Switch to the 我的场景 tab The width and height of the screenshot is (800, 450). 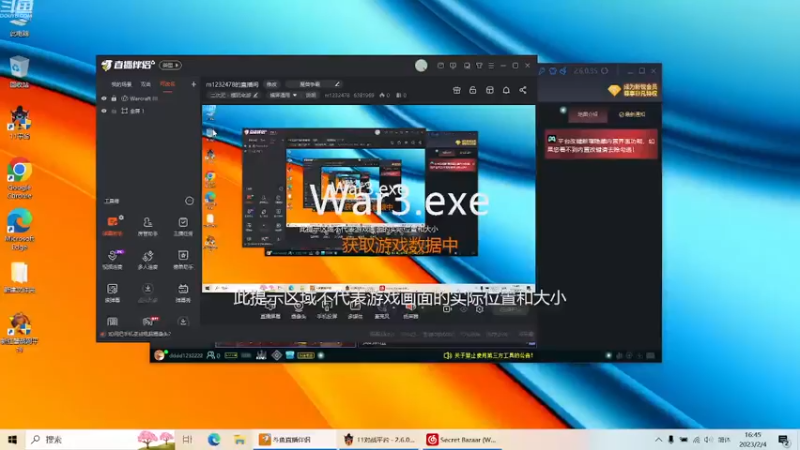coord(121,84)
